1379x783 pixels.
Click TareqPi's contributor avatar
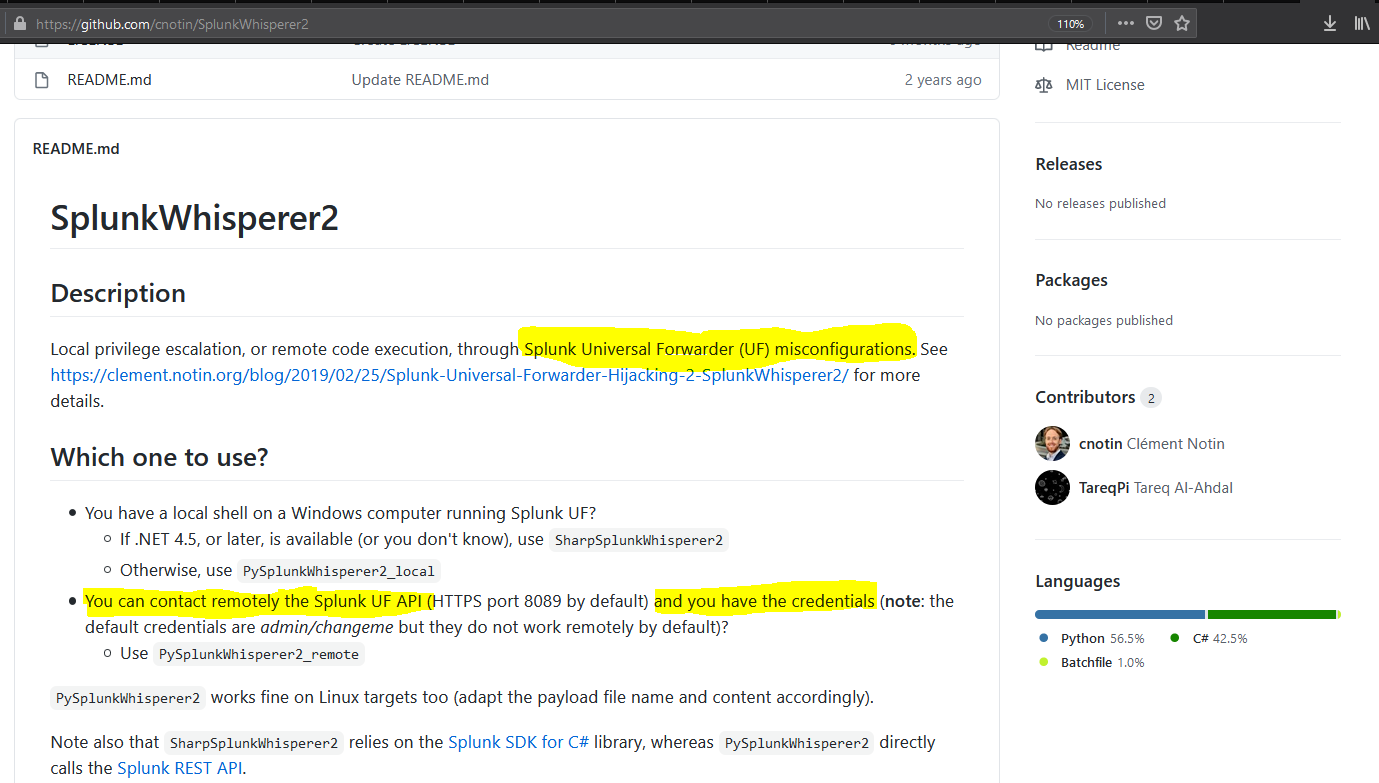point(1052,488)
